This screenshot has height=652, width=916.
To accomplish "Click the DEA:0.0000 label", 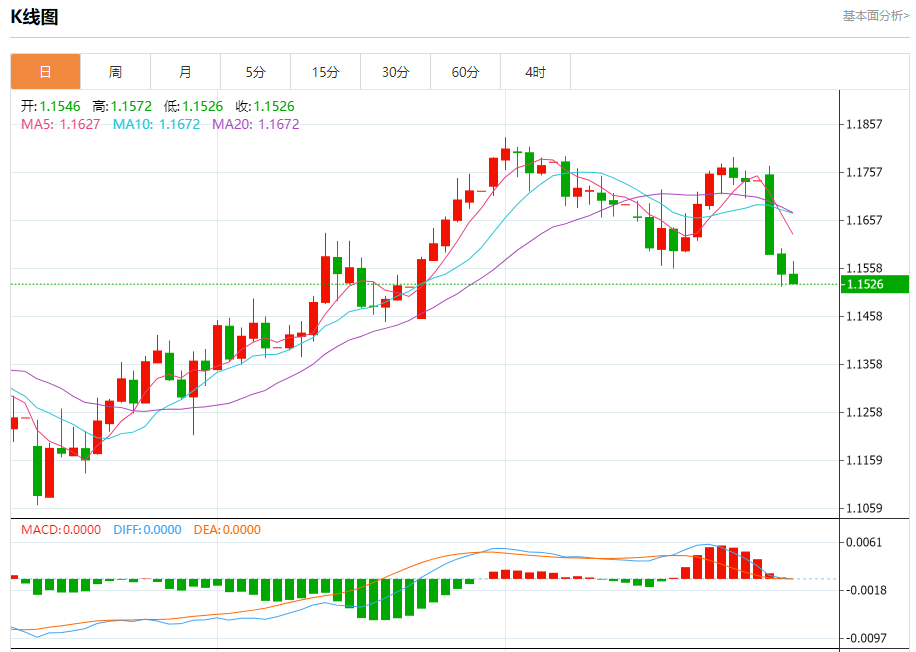I will pyautogui.click(x=227, y=530).
